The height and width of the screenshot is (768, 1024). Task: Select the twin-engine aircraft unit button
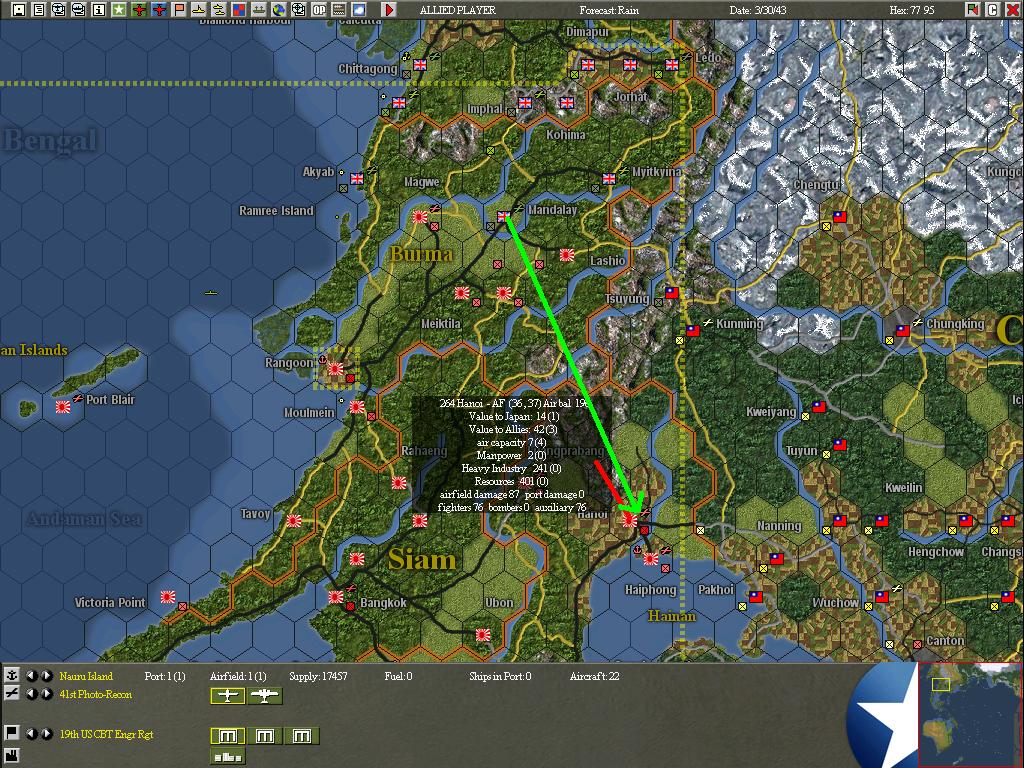point(264,696)
